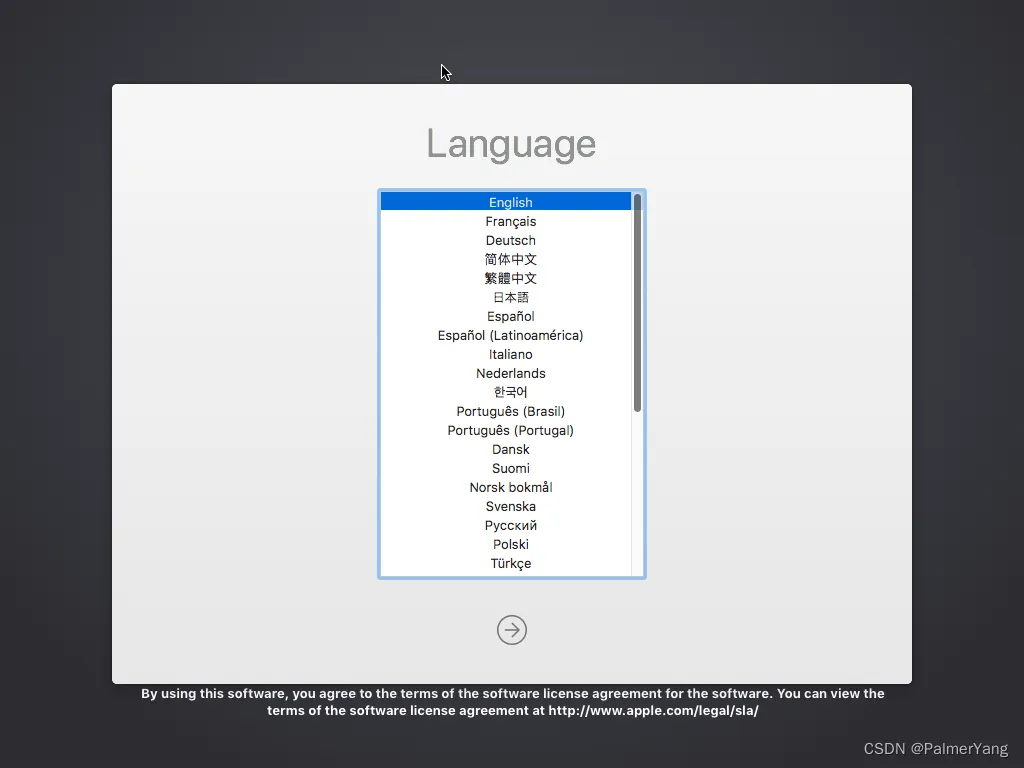Select English in the language list
Viewport: 1024px width, 768px height.
pos(510,202)
